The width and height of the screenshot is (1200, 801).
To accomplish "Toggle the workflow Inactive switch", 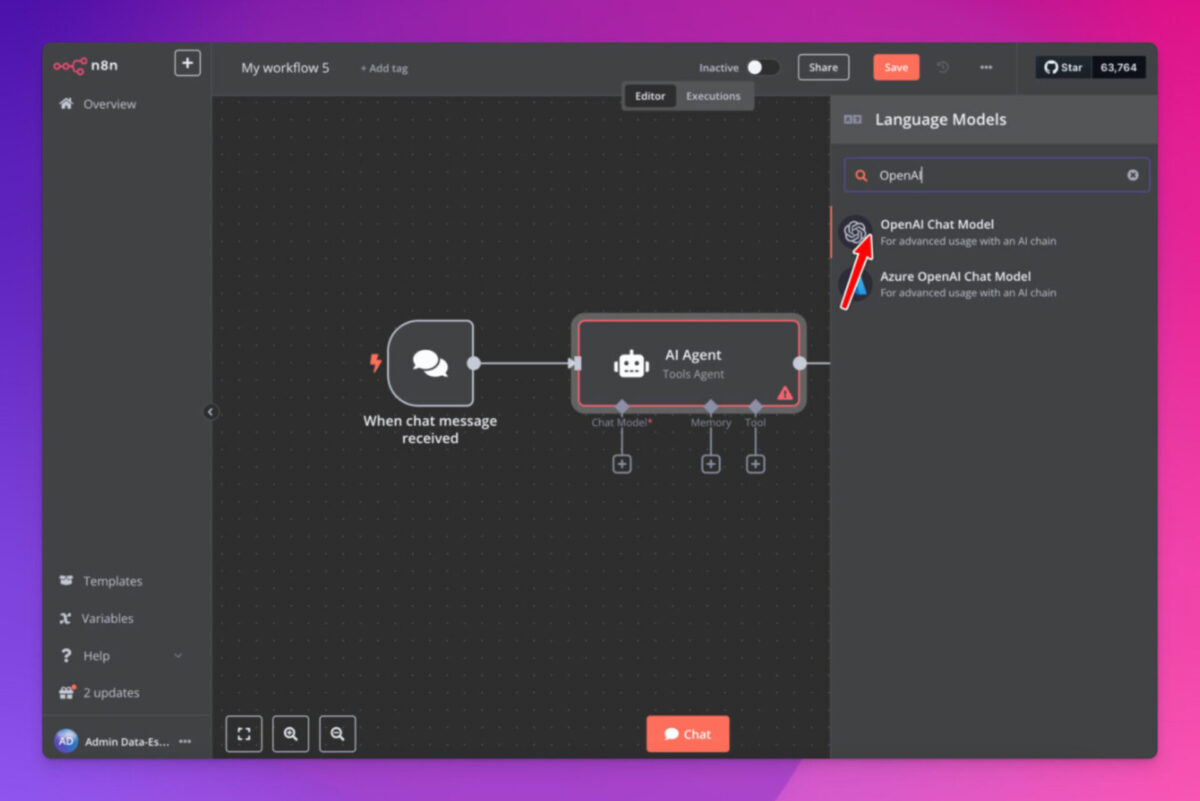I will coord(762,68).
